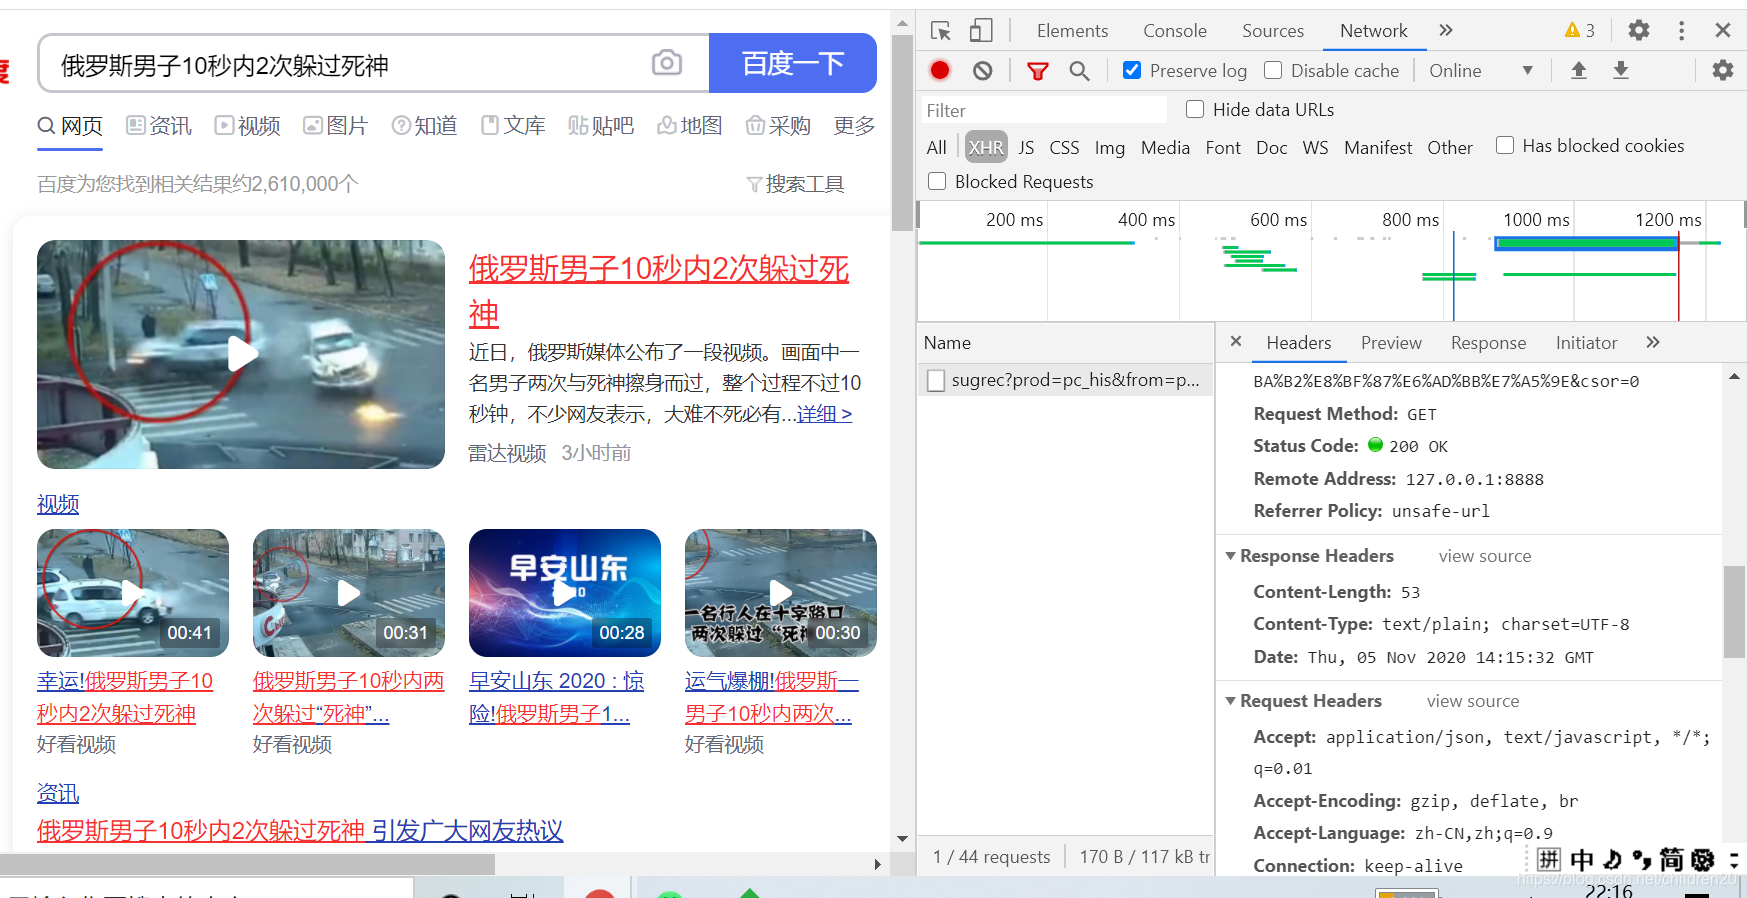The height and width of the screenshot is (898, 1747).
Task: Click the network Filter input
Action: coord(1043,110)
